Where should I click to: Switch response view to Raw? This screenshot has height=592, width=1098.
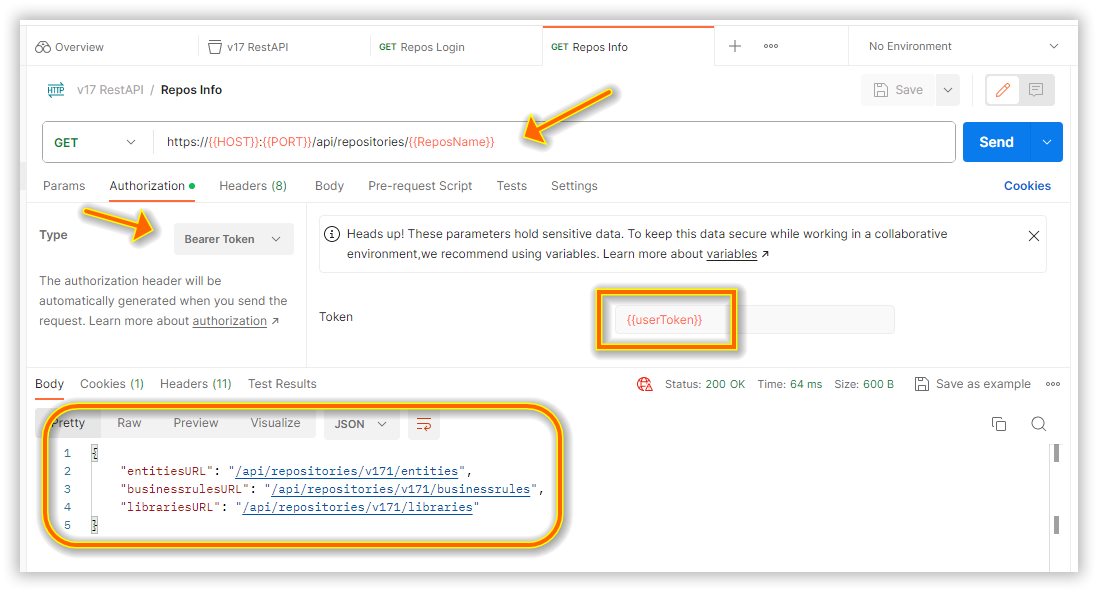pyautogui.click(x=129, y=423)
